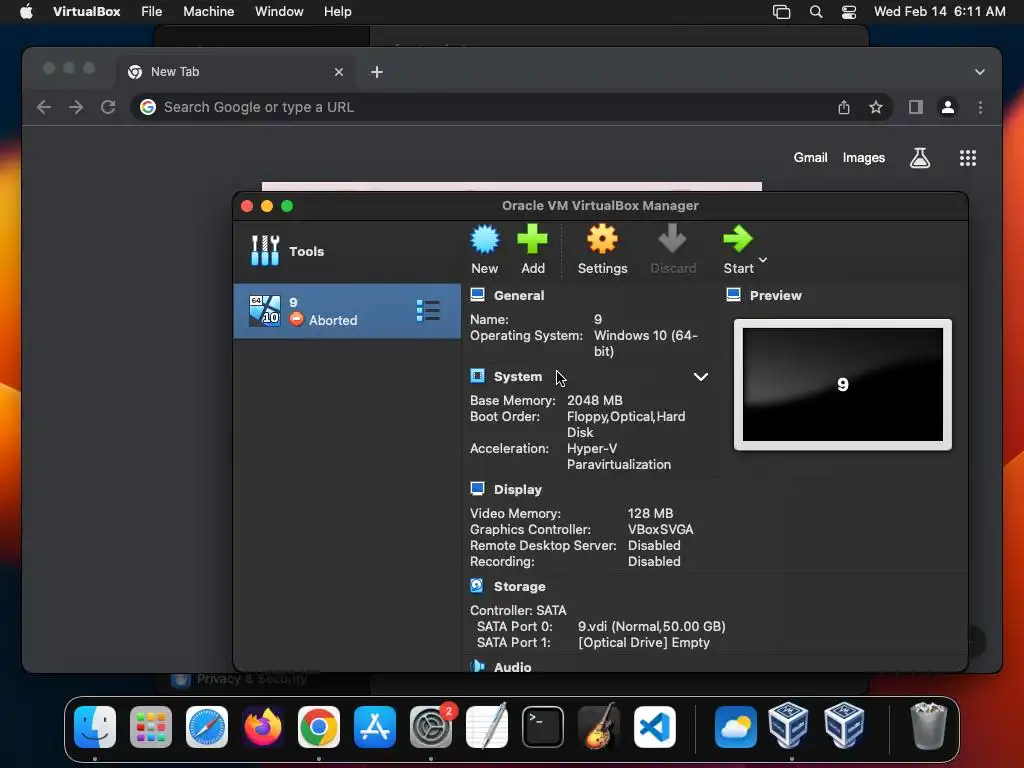Viewport: 1024px width, 768px height.
Task: Open Chrome tab search chevron
Action: point(980,72)
